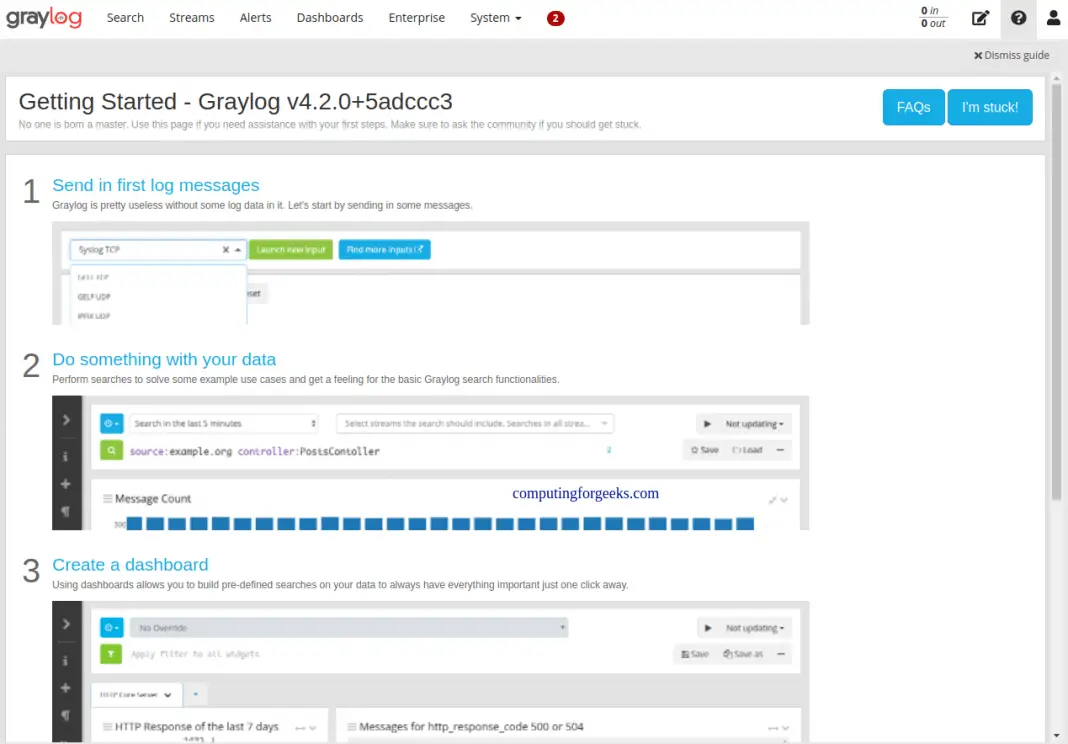Open the user account menu

click(1053, 17)
